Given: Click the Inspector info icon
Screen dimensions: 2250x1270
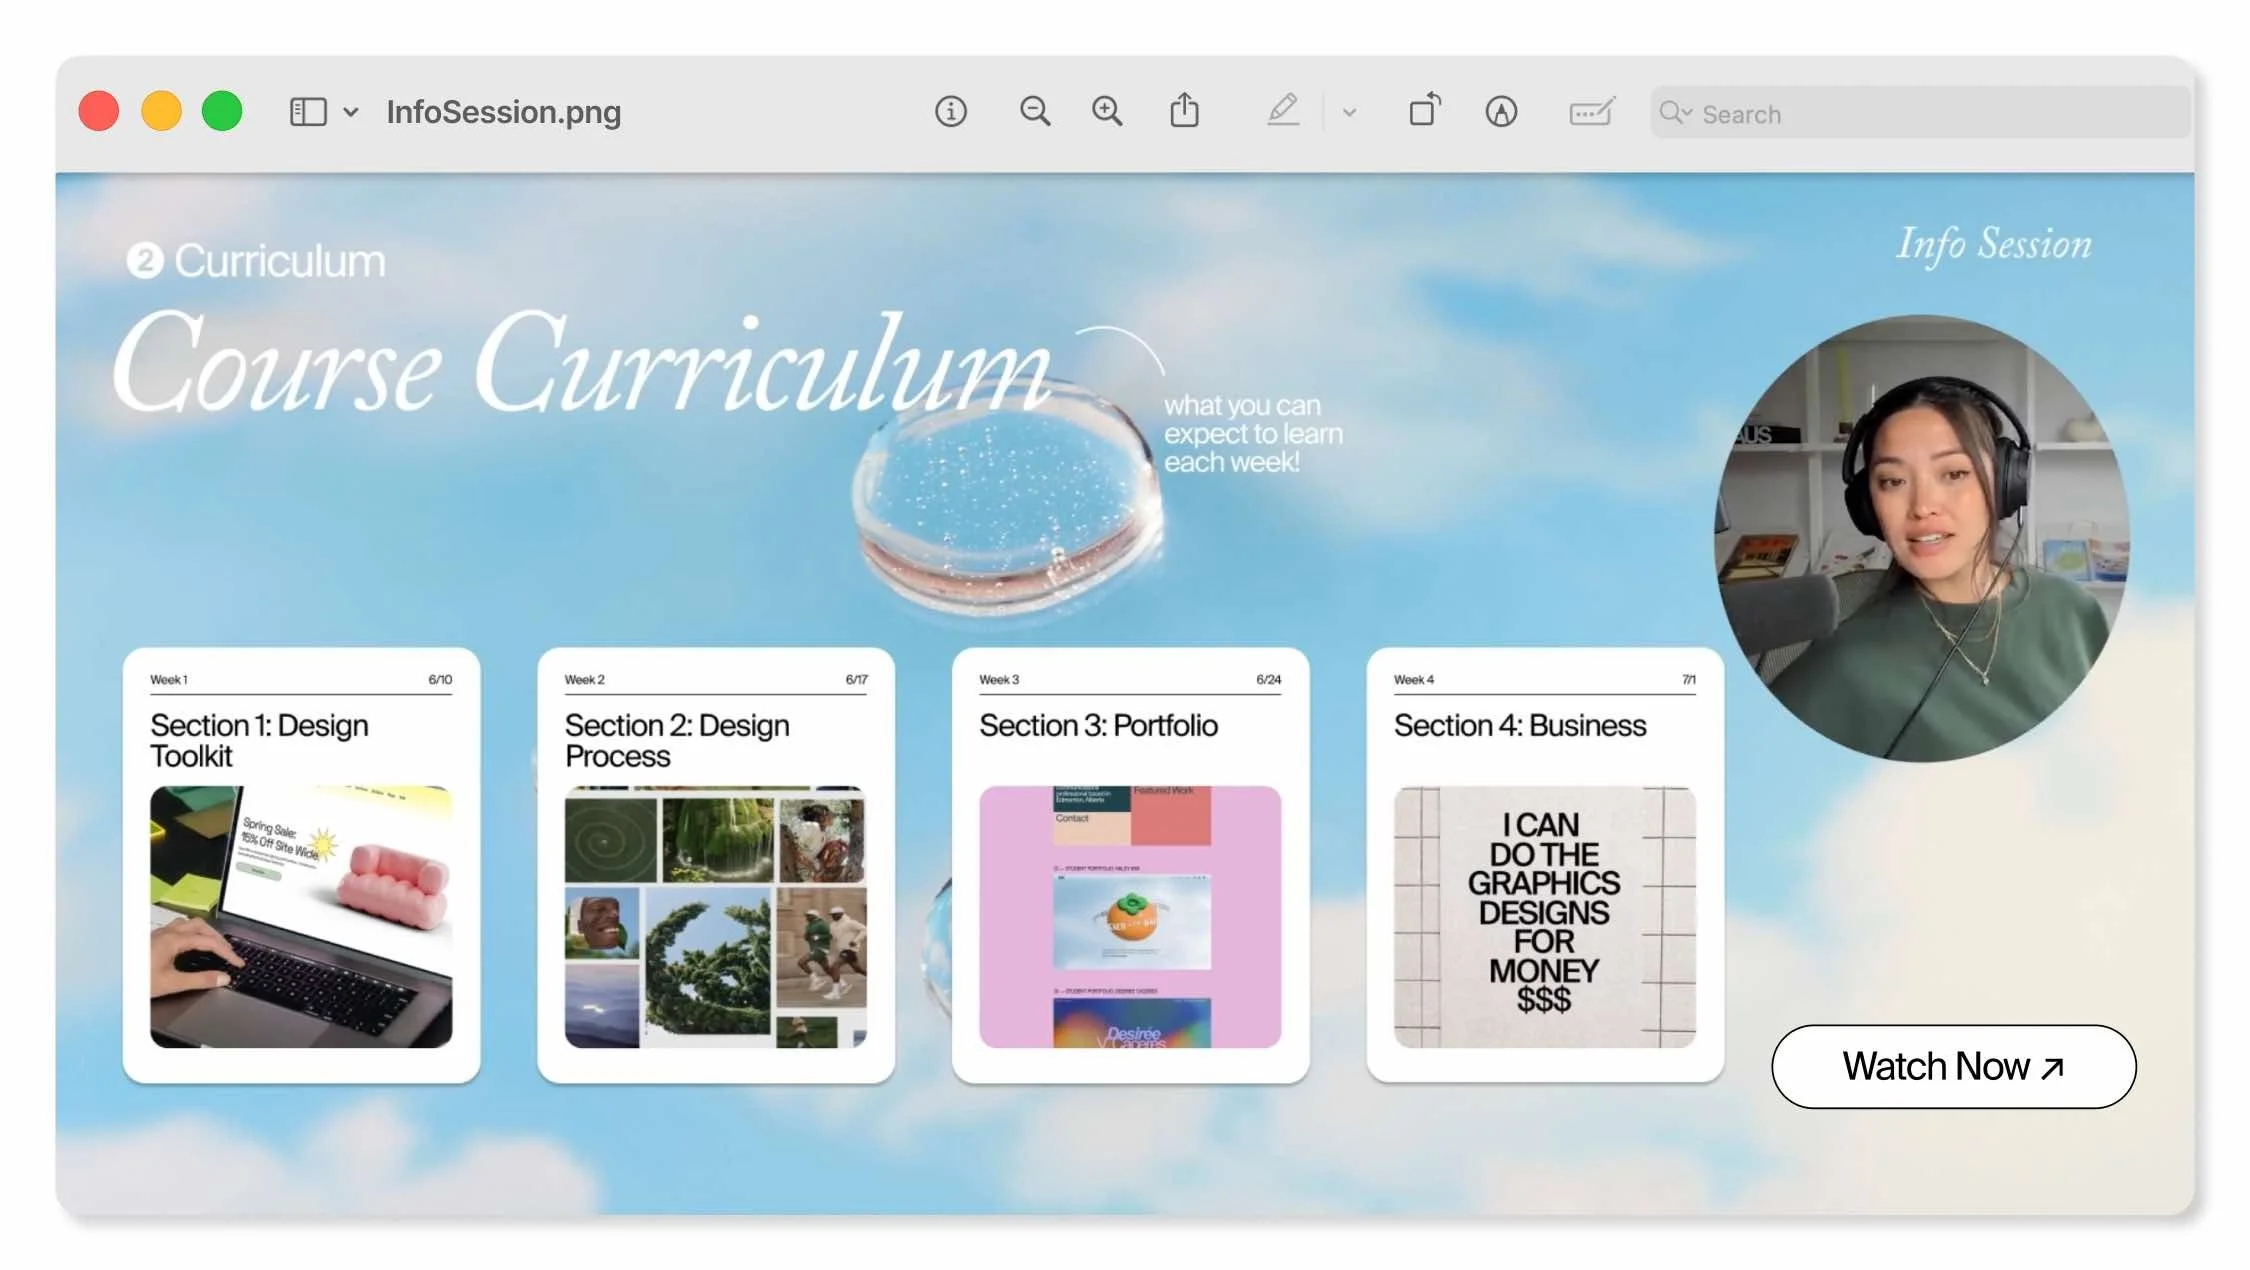Looking at the screenshot, I should coord(950,111).
